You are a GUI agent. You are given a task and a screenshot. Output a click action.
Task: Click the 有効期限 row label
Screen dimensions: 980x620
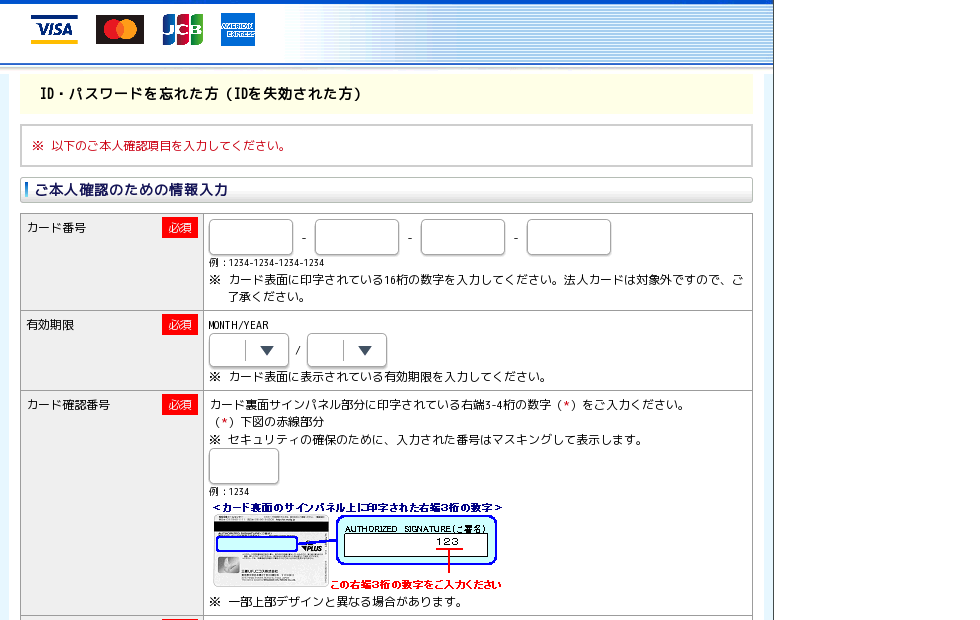pos(51,325)
